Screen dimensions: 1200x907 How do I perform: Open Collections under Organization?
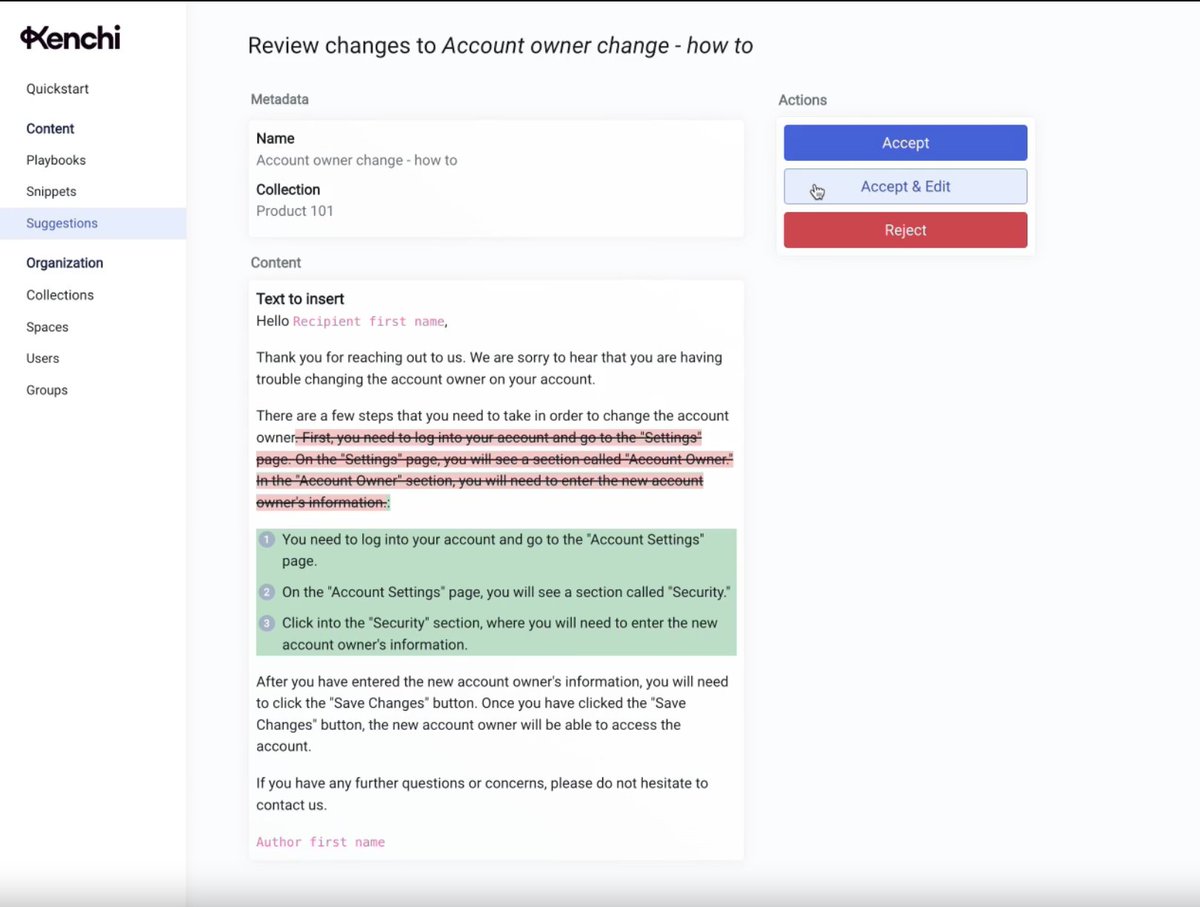point(60,295)
